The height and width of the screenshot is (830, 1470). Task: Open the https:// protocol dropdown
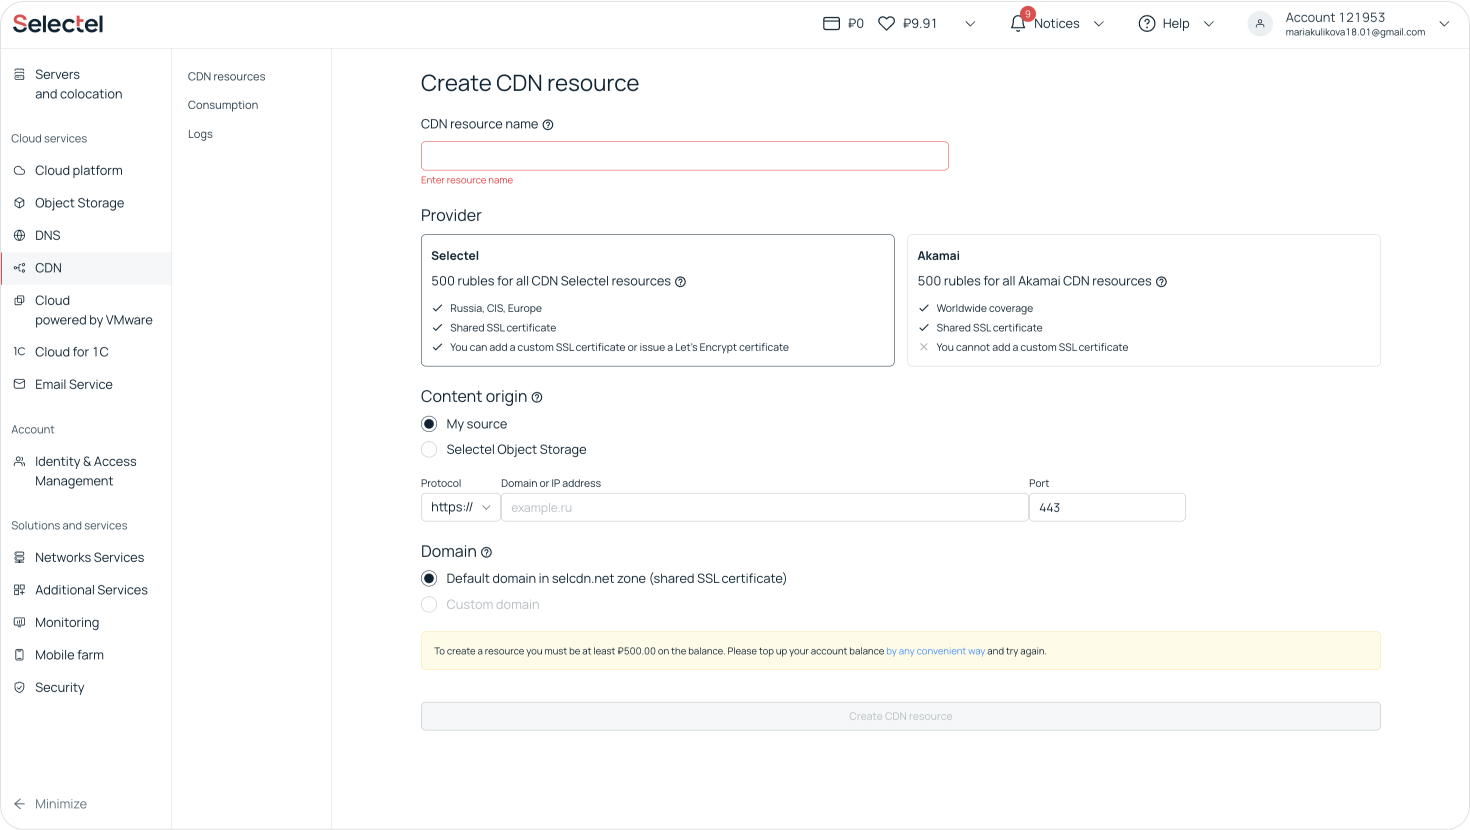pos(461,507)
